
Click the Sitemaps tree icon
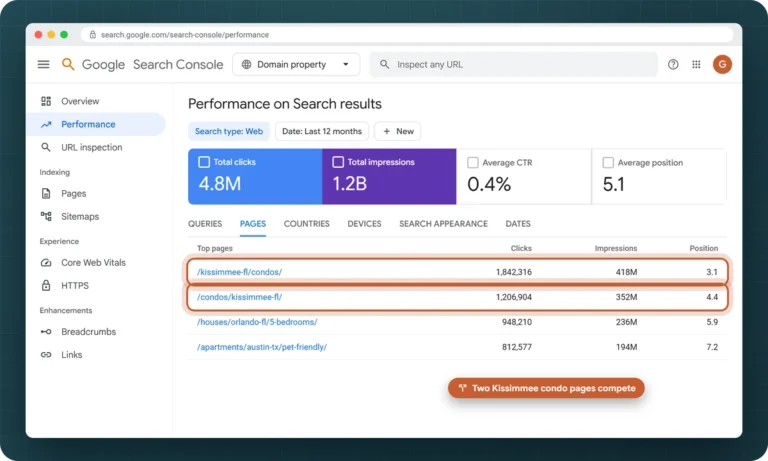point(46,217)
